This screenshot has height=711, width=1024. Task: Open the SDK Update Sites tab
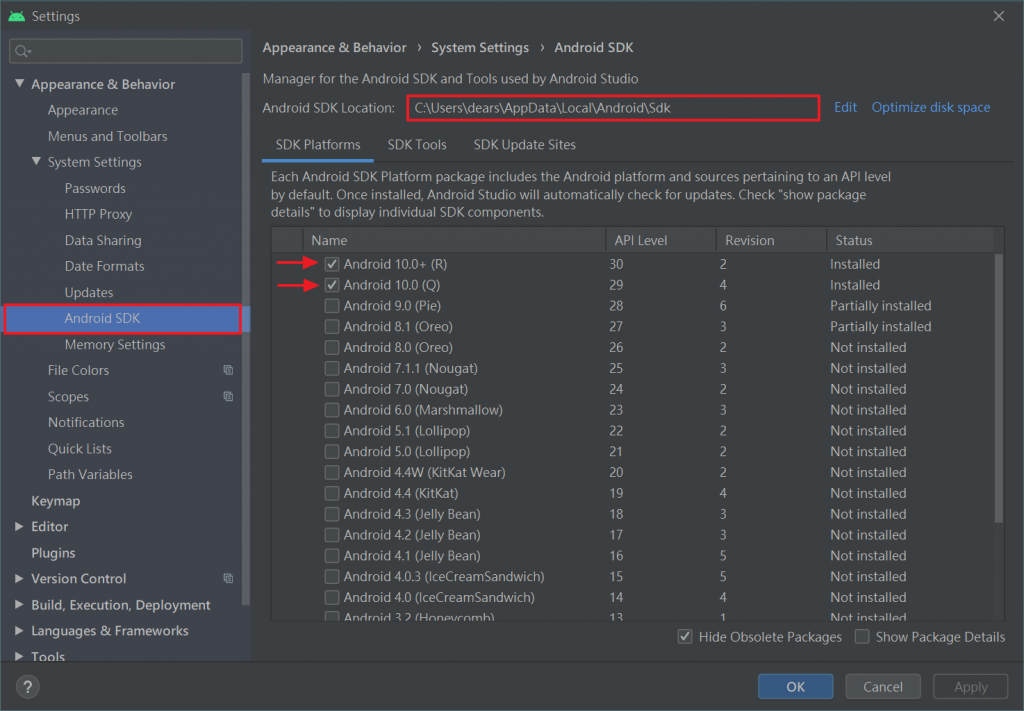coord(524,145)
